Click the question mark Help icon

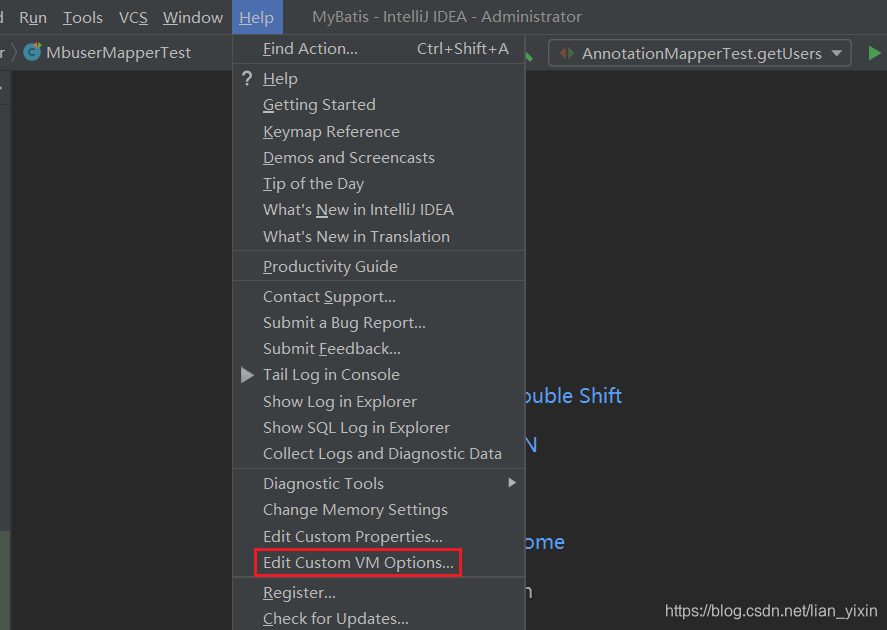tap(247, 78)
